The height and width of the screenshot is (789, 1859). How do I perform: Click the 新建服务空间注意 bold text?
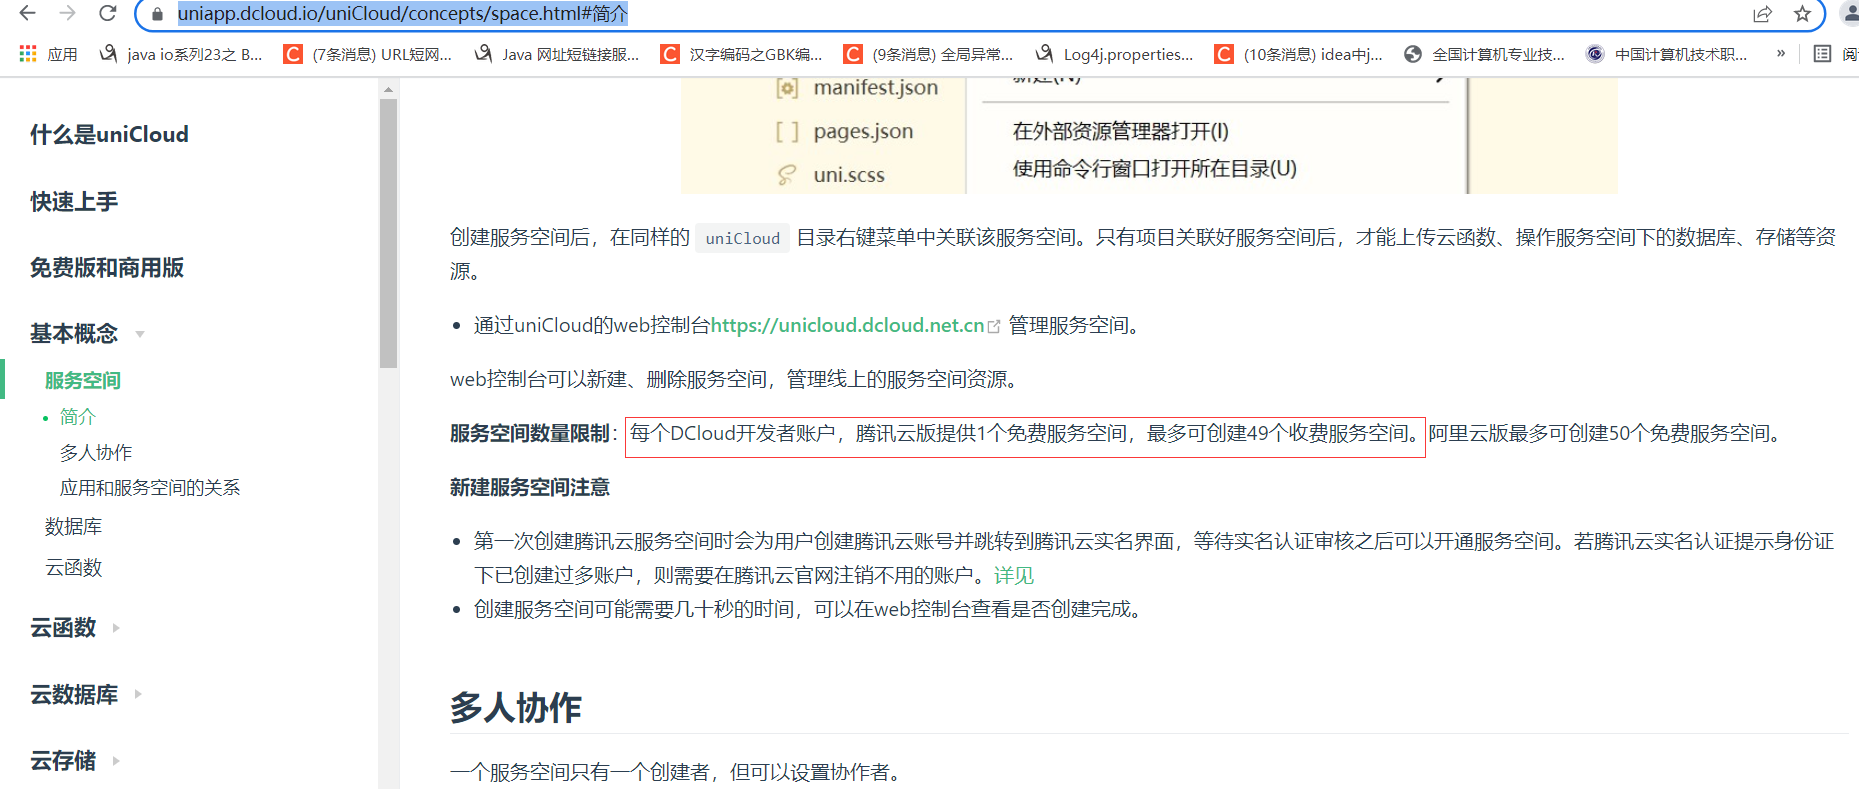click(530, 488)
